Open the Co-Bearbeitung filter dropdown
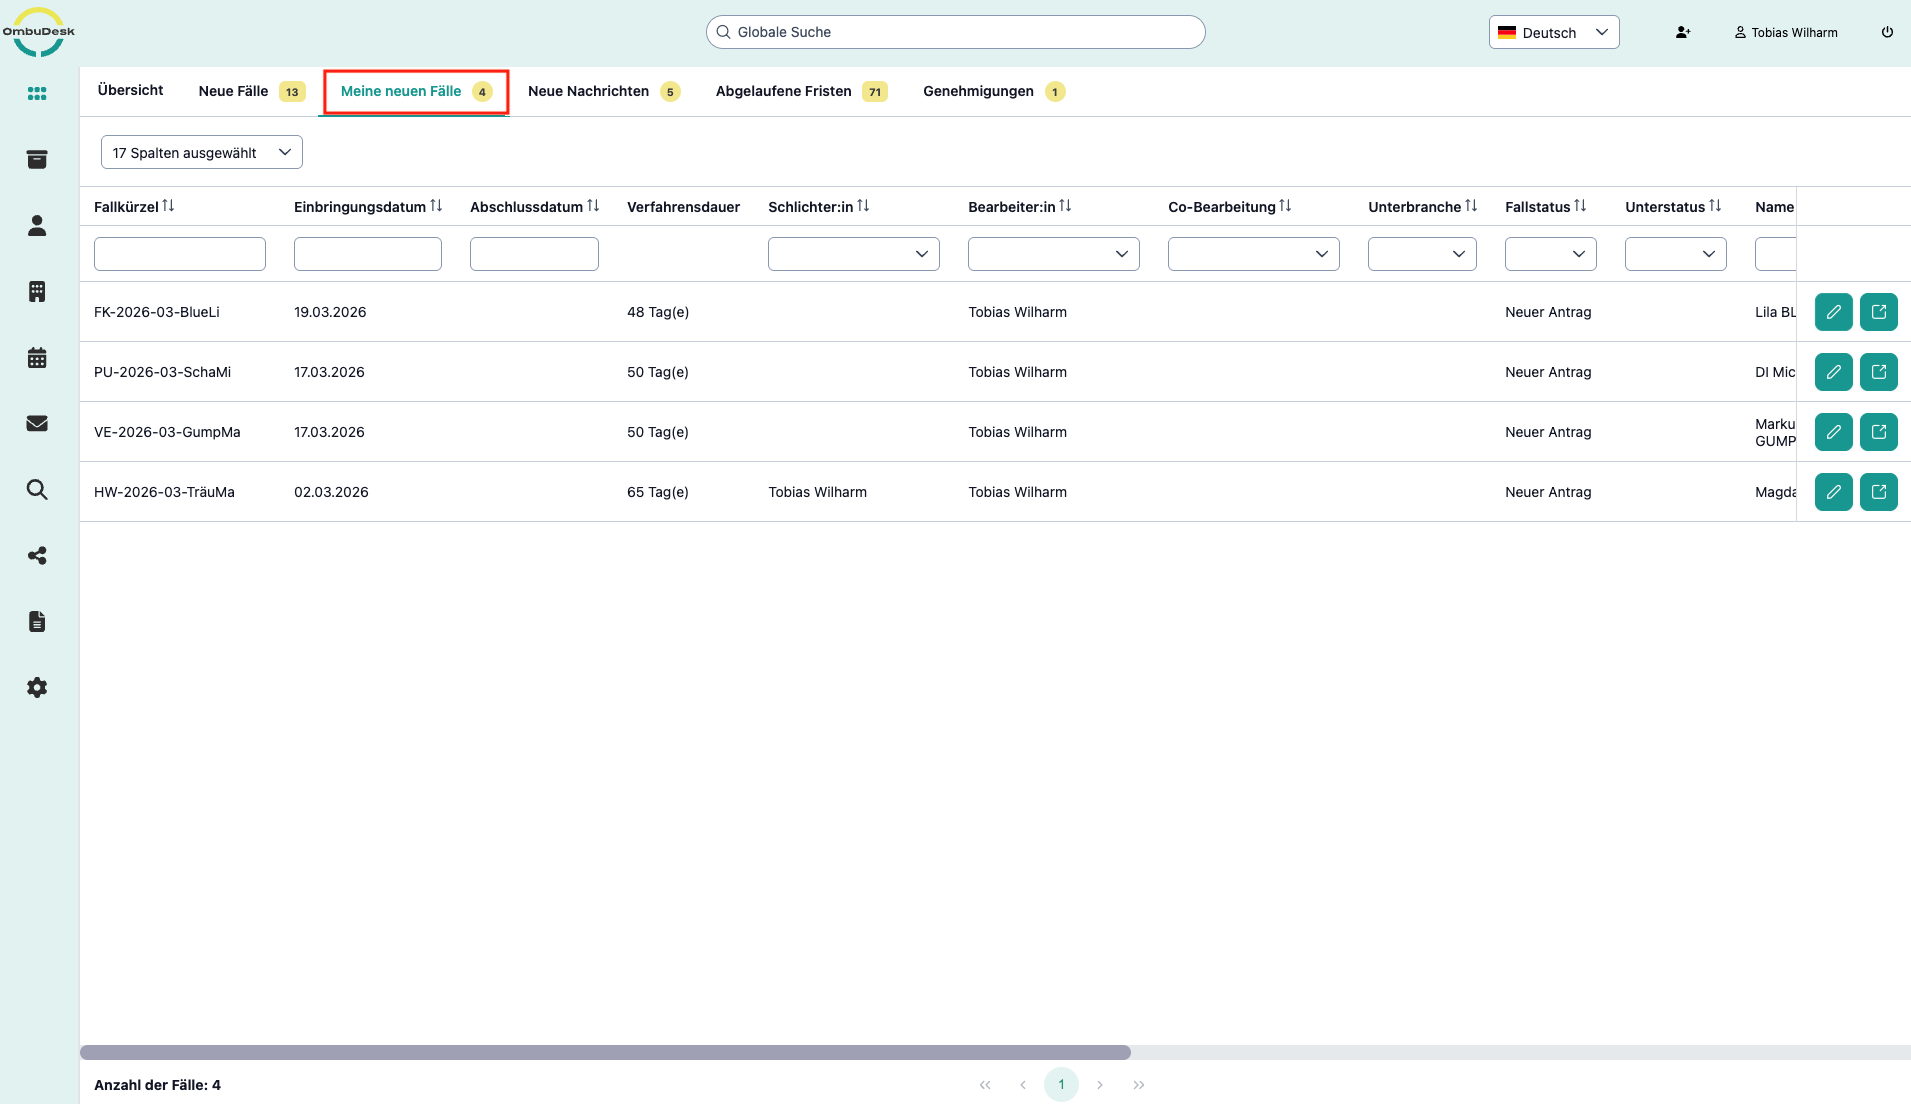The width and height of the screenshot is (1911, 1104). (x=1253, y=254)
